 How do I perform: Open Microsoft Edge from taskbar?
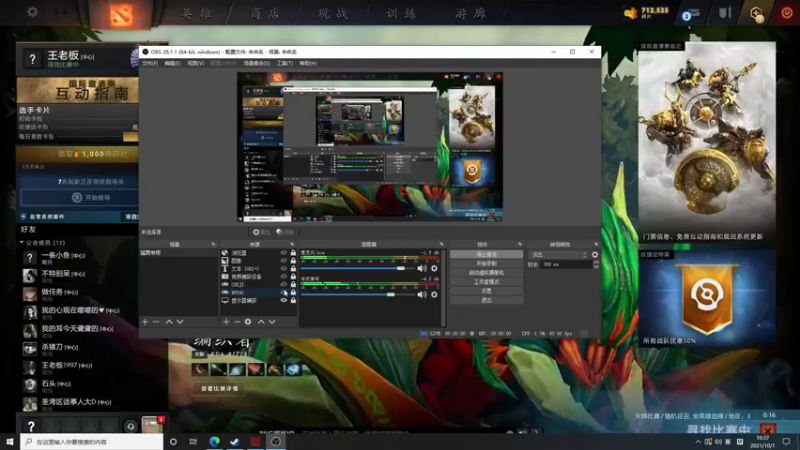click(x=214, y=442)
